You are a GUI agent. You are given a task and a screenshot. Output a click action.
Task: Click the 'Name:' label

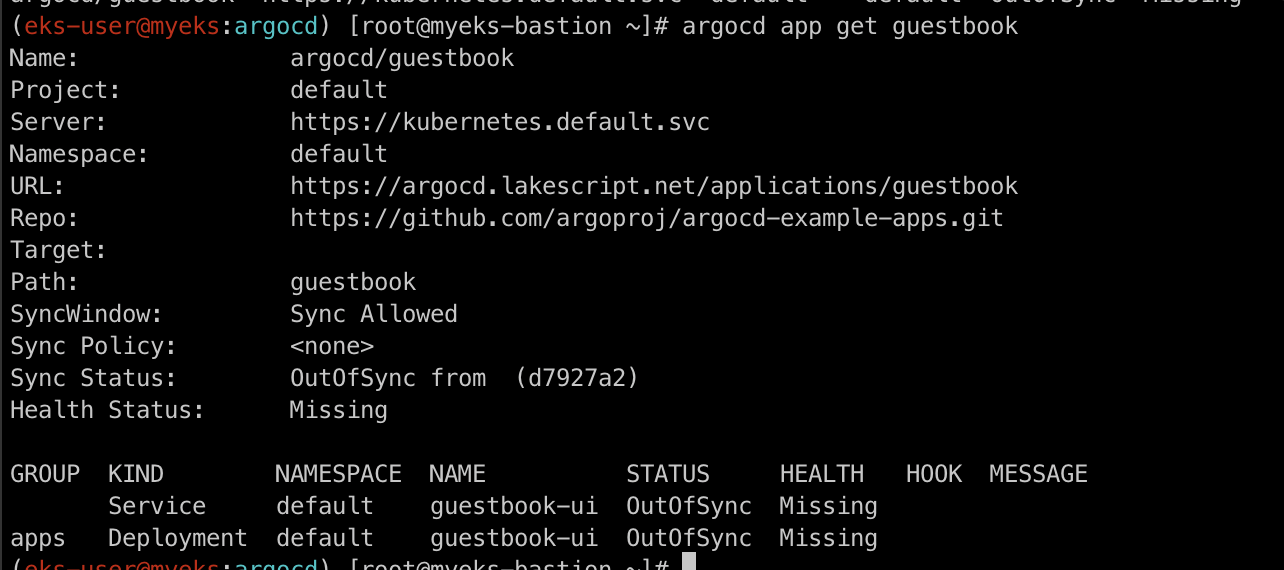click(44, 59)
